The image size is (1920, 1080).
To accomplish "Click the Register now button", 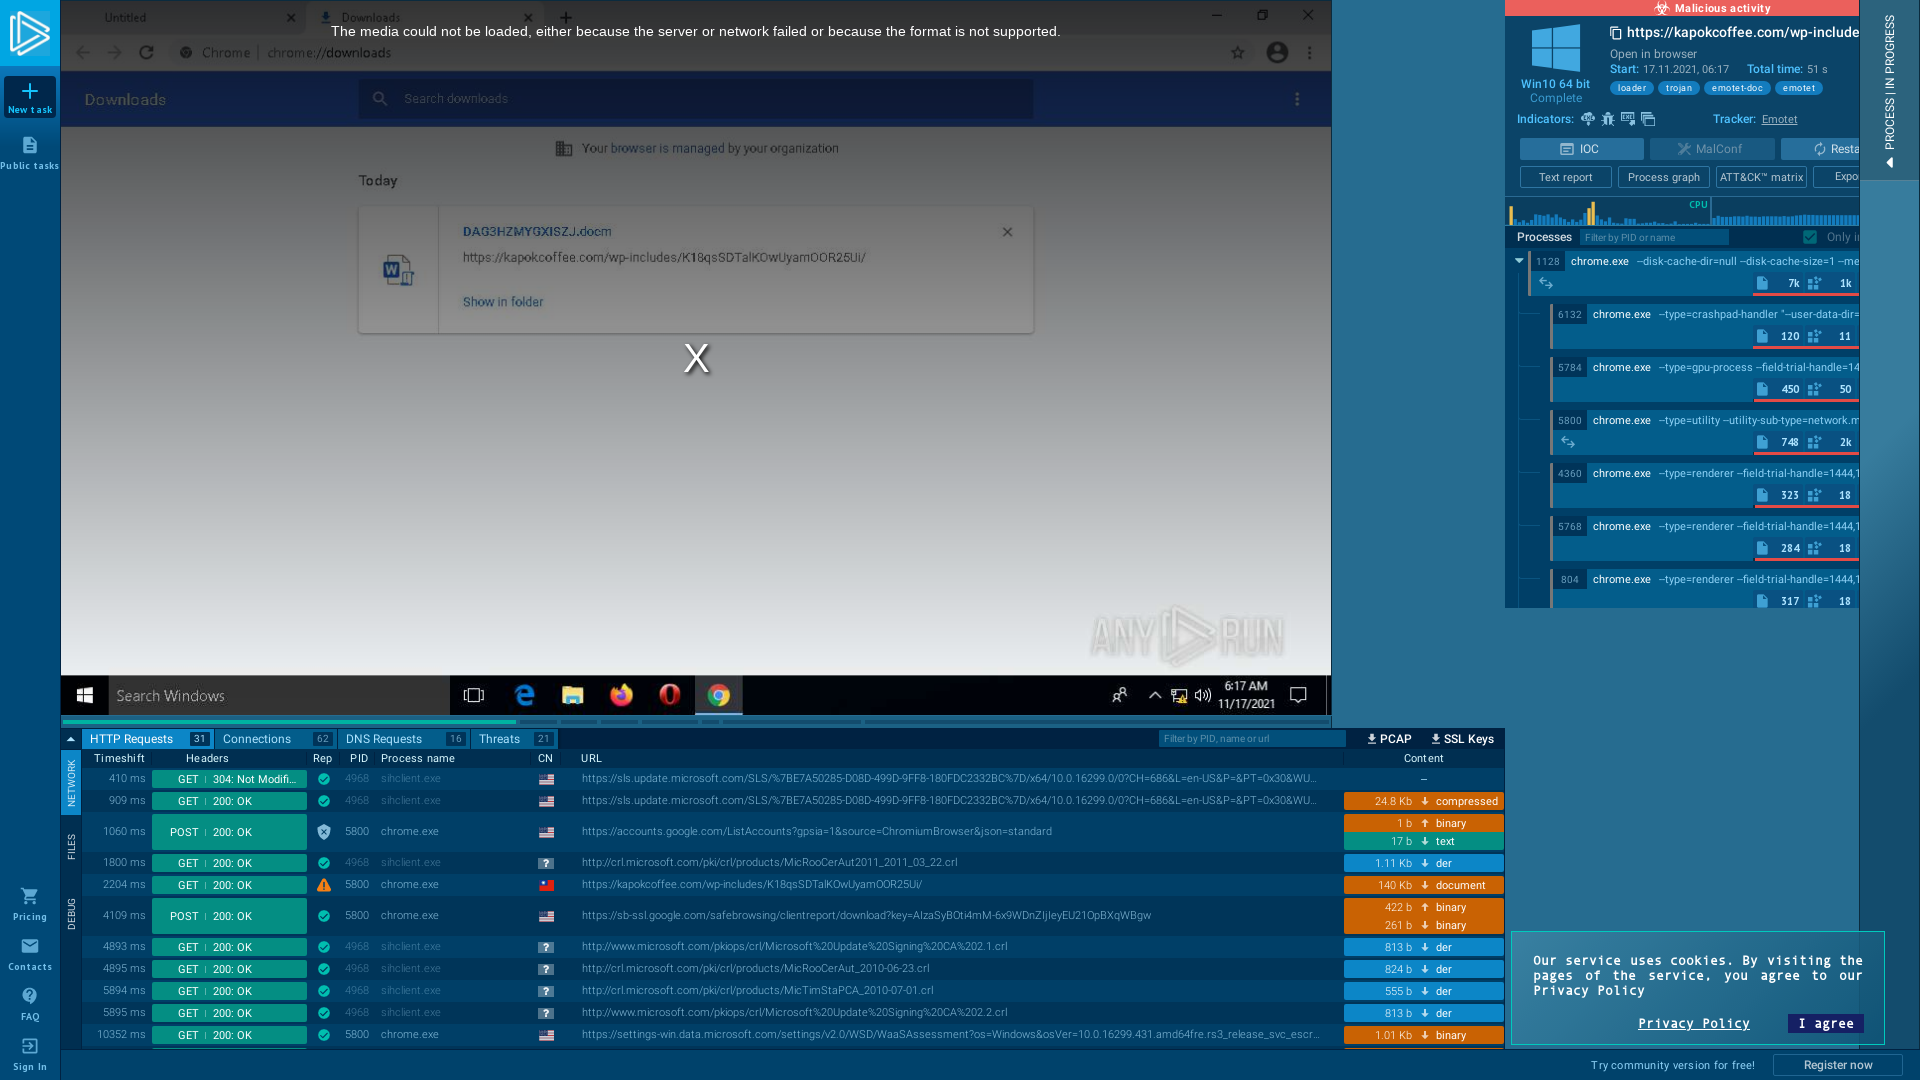I will pos(1837,1065).
